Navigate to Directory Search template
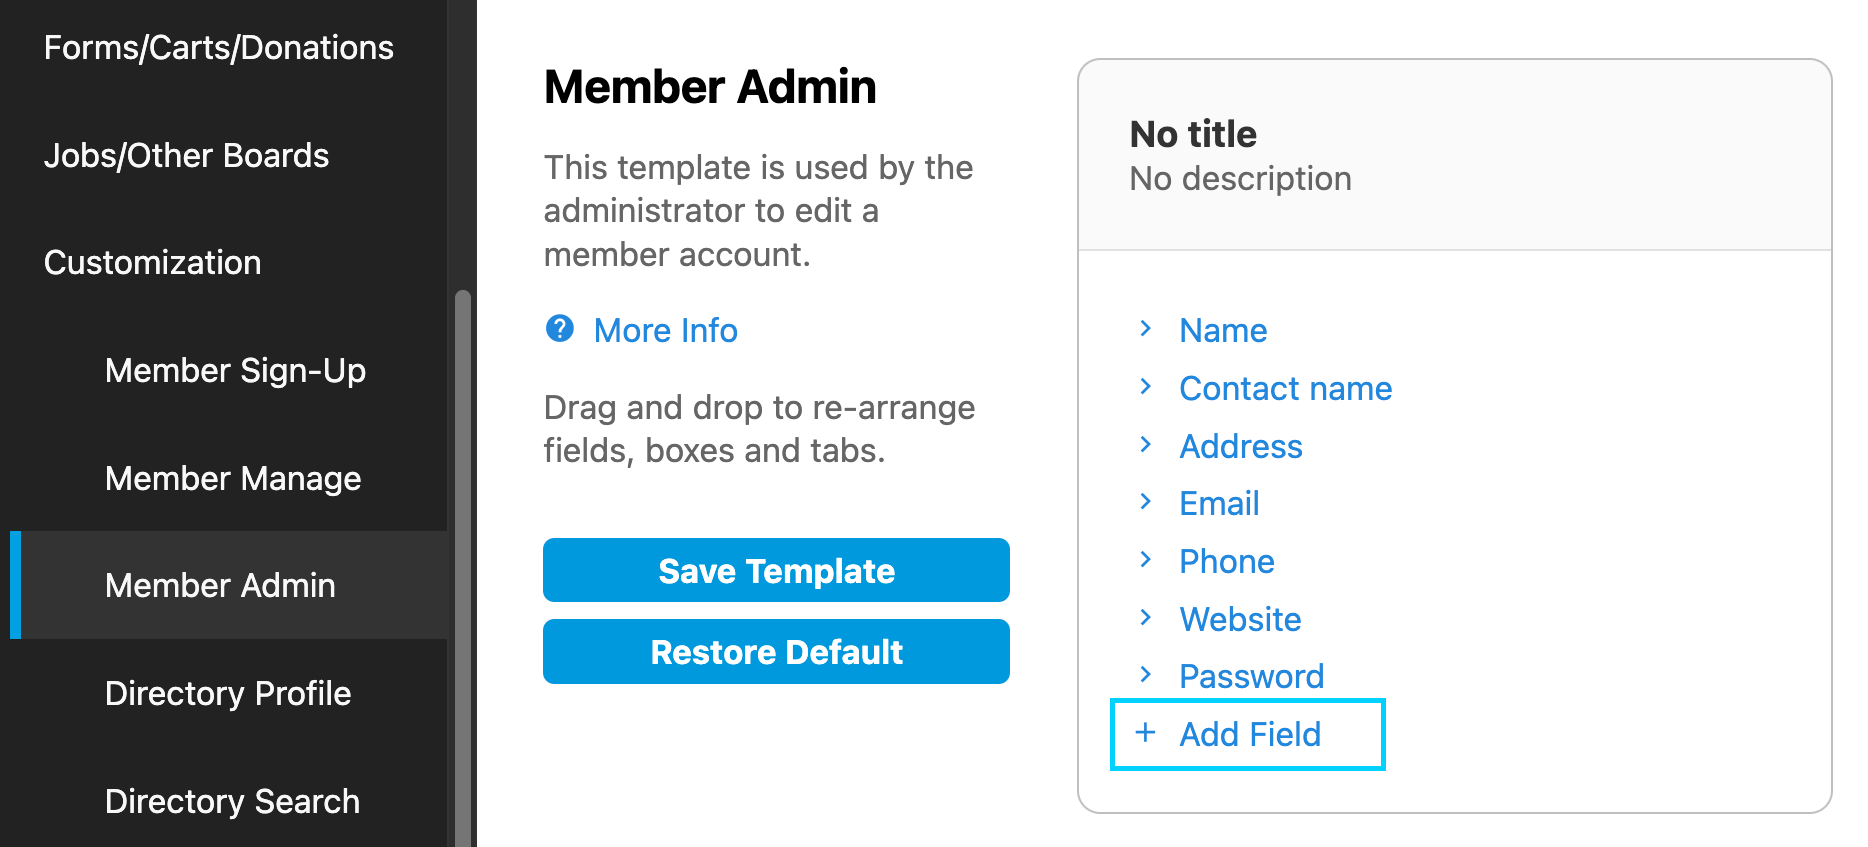This screenshot has width=1868, height=847. pyautogui.click(x=232, y=802)
